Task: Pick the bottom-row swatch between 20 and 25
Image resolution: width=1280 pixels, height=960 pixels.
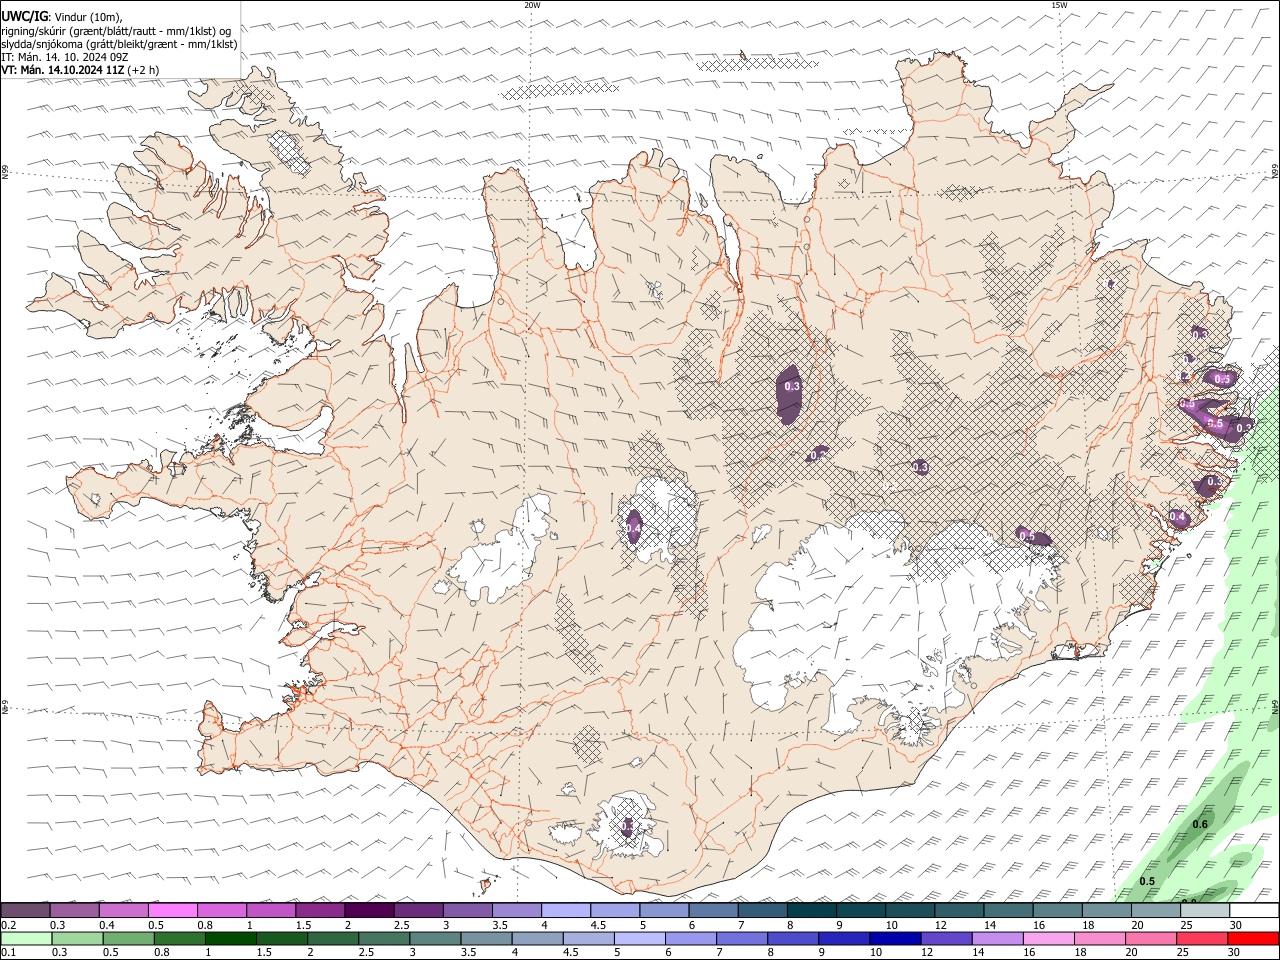Action: [1152, 939]
